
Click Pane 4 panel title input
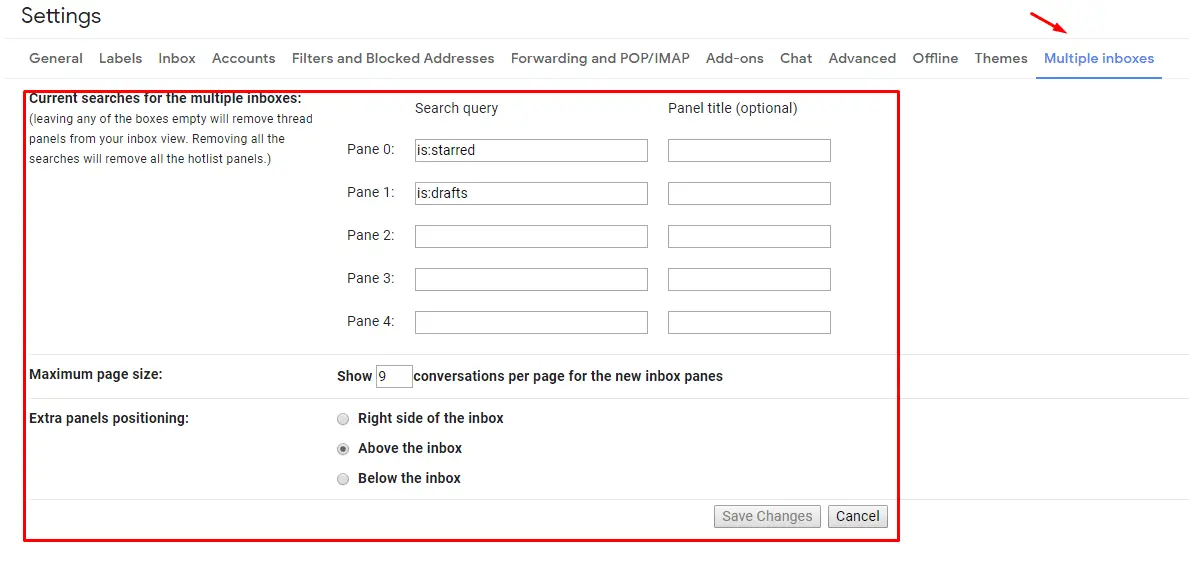(x=749, y=322)
